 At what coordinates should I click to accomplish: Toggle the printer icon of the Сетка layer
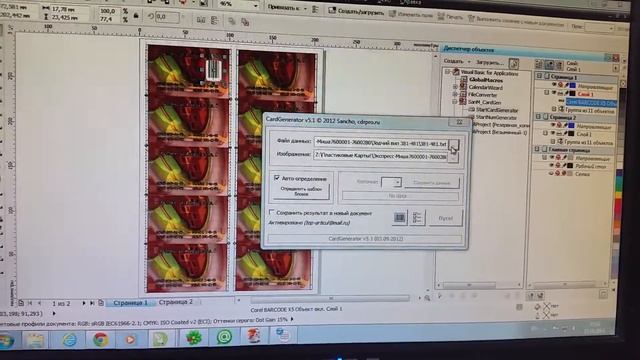[x=558, y=173]
